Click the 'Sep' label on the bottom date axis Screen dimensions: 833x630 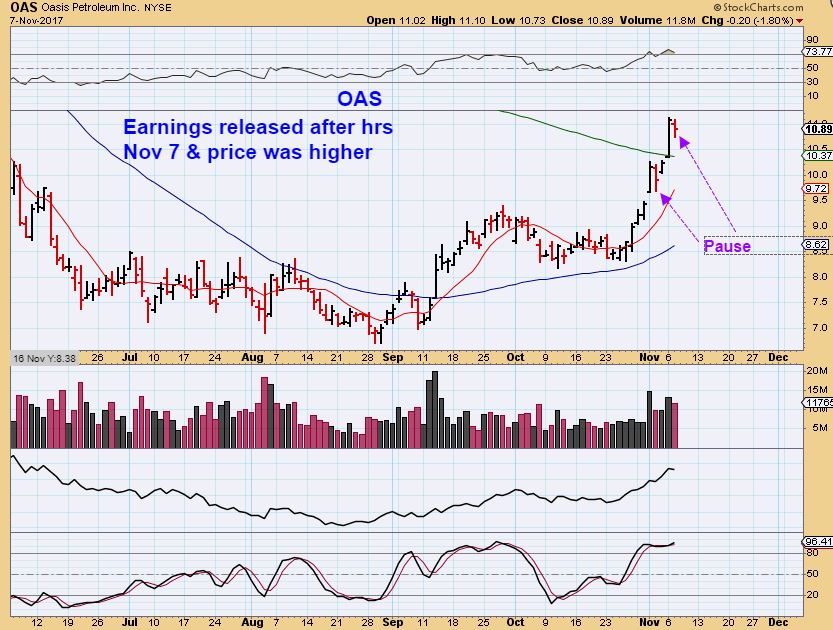(x=393, y=622)
